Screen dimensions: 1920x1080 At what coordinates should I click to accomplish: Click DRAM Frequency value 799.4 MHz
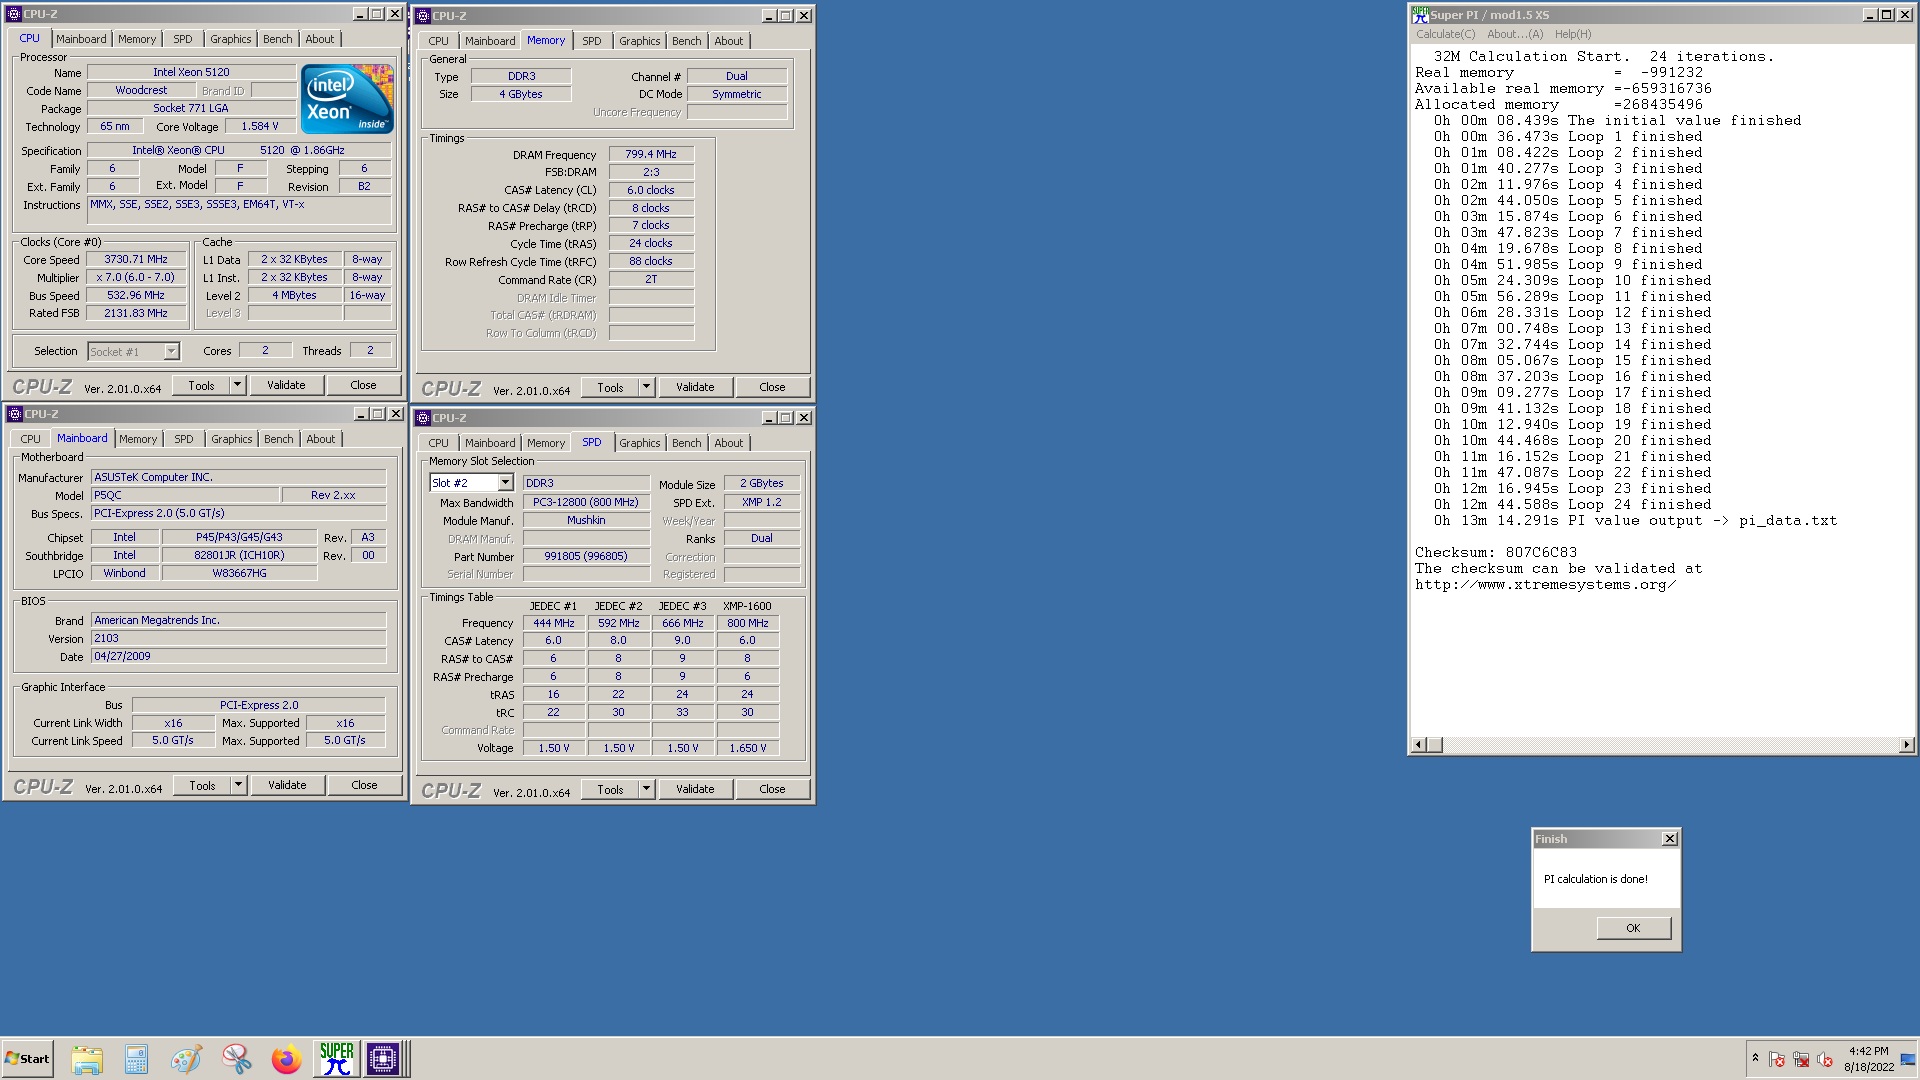(651, 154)
